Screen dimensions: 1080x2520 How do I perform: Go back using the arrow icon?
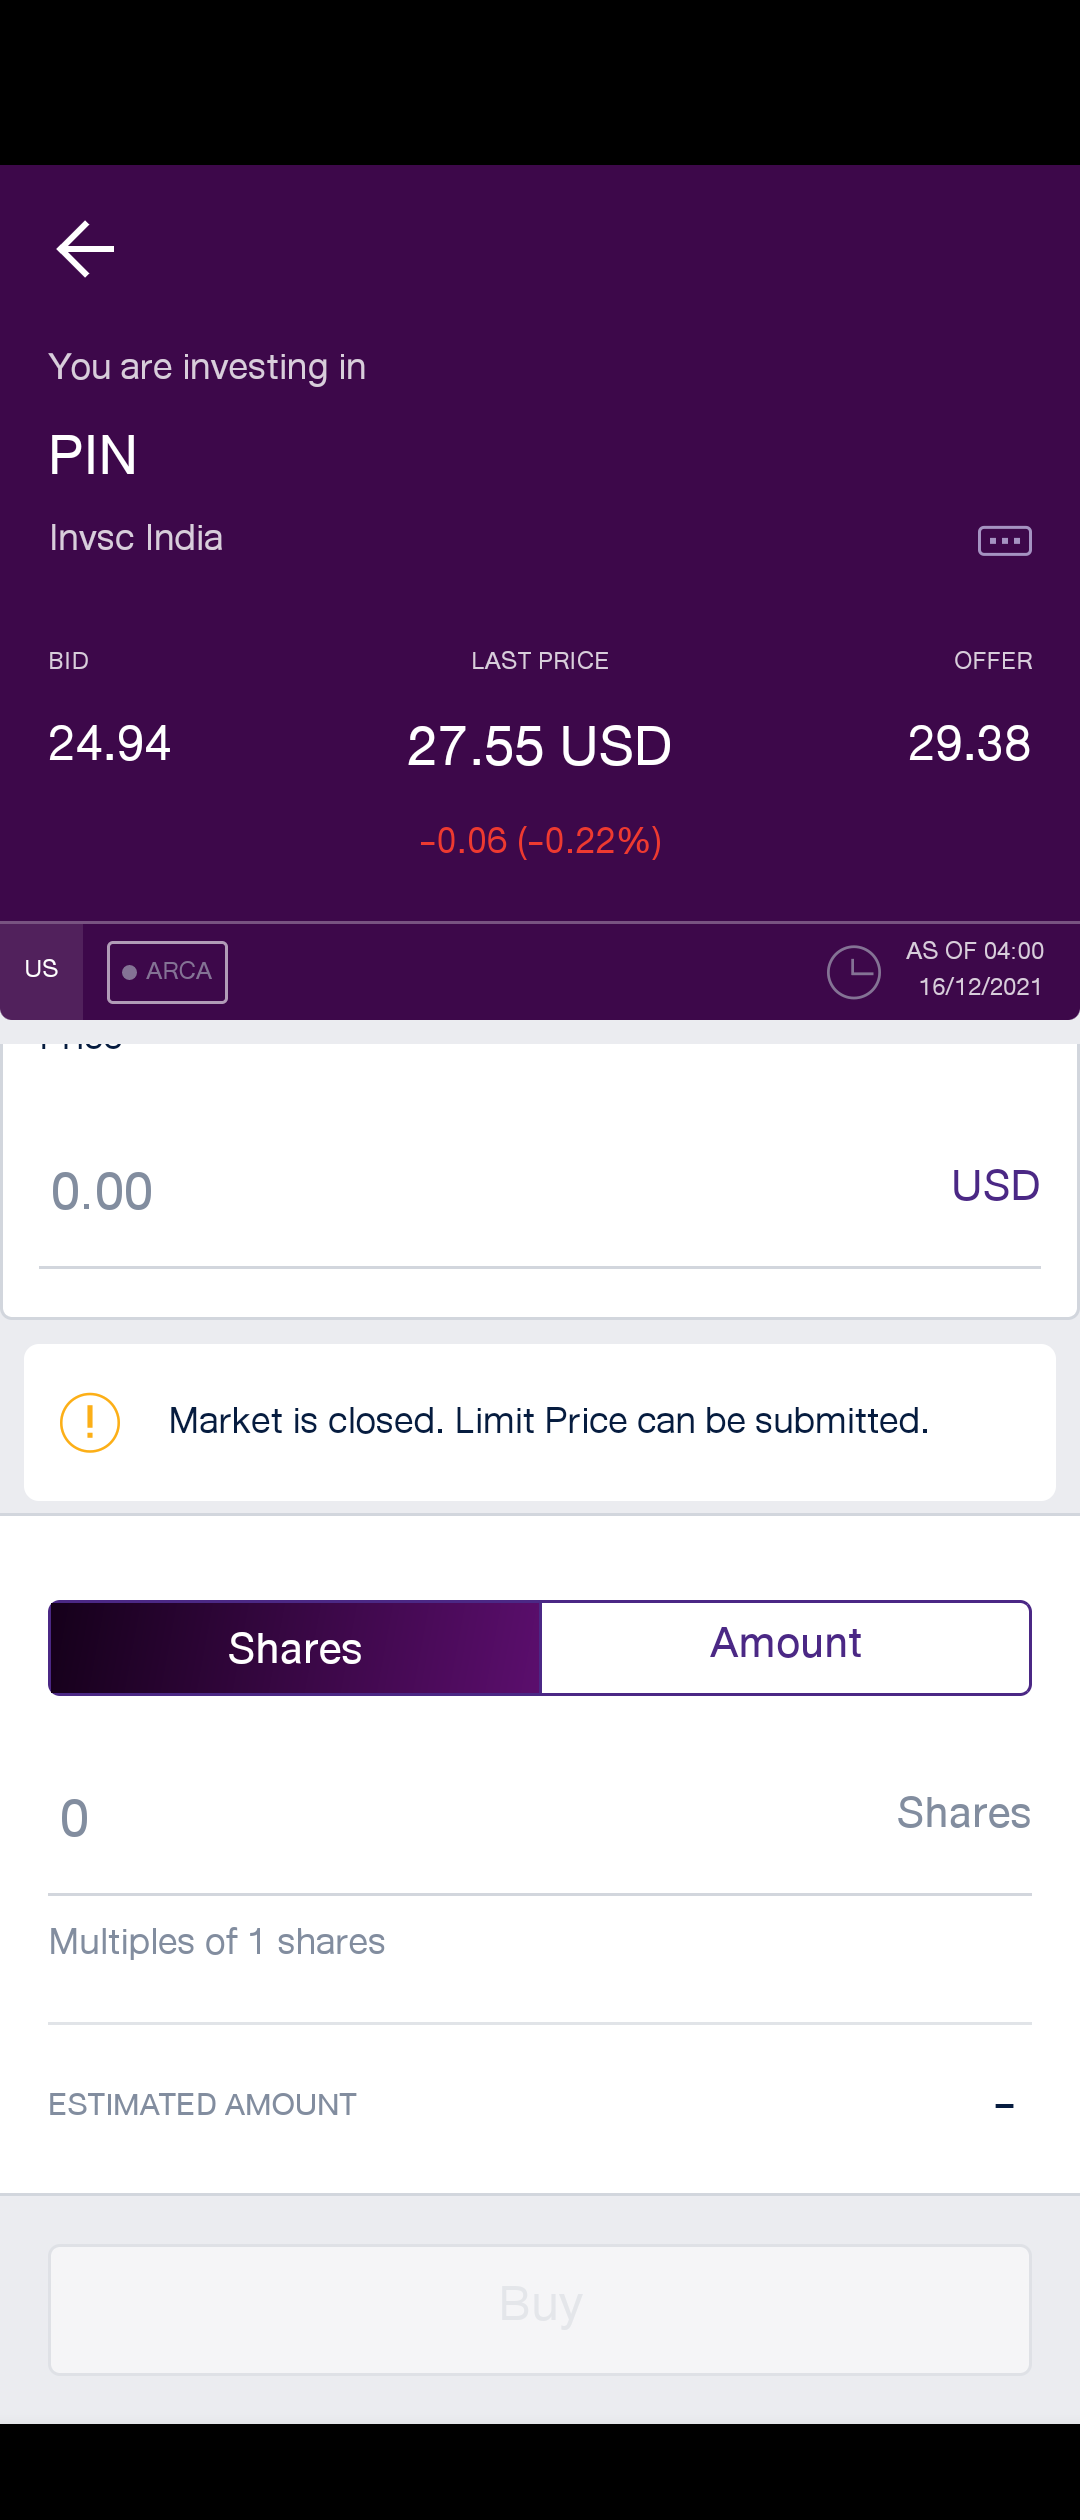point(86,249)
